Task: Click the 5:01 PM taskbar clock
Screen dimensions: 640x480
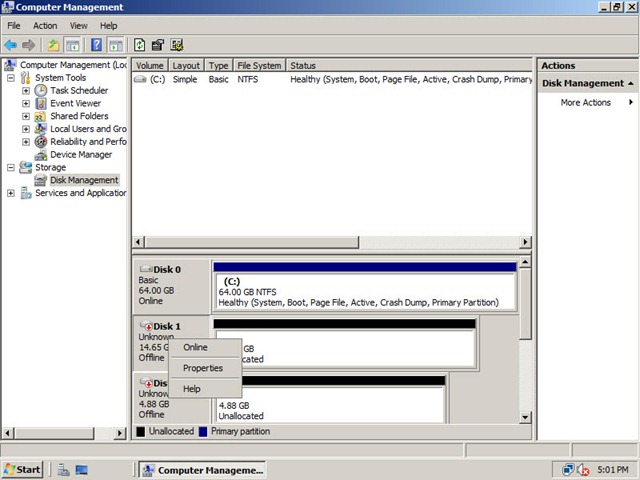Action: (613, 470)
